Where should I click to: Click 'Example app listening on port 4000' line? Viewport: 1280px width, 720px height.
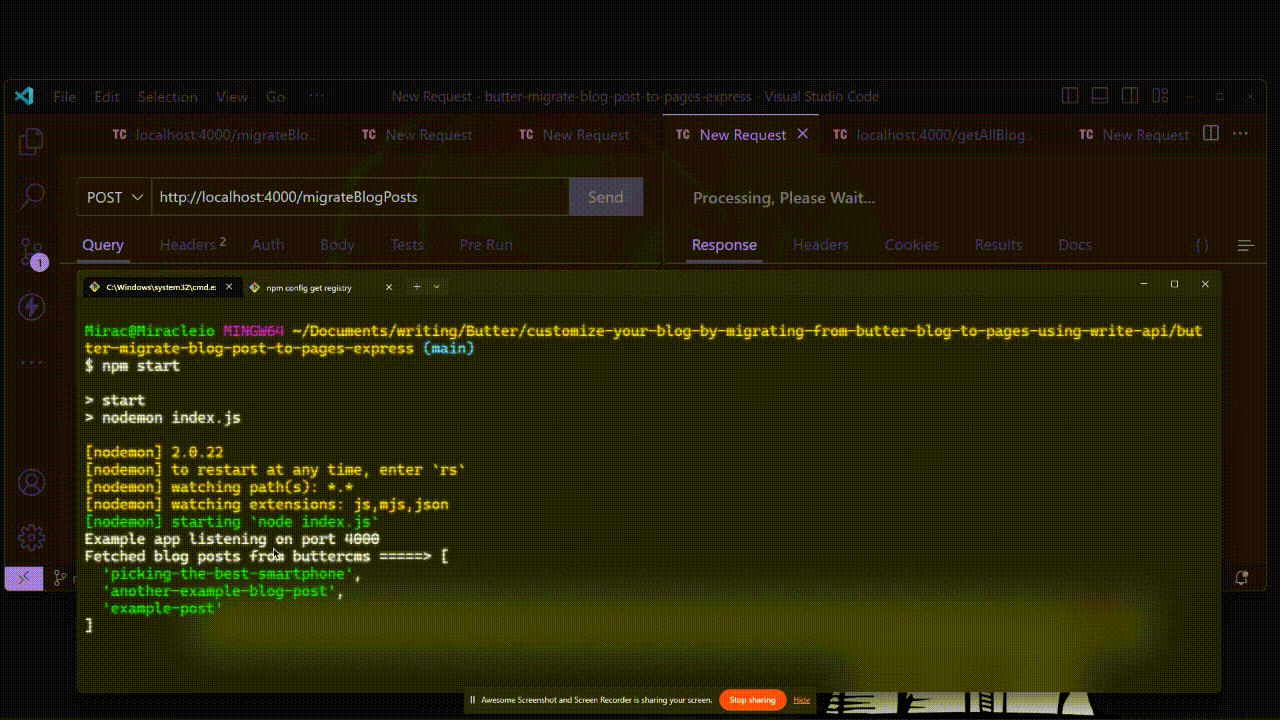click(x=232, y=539)
